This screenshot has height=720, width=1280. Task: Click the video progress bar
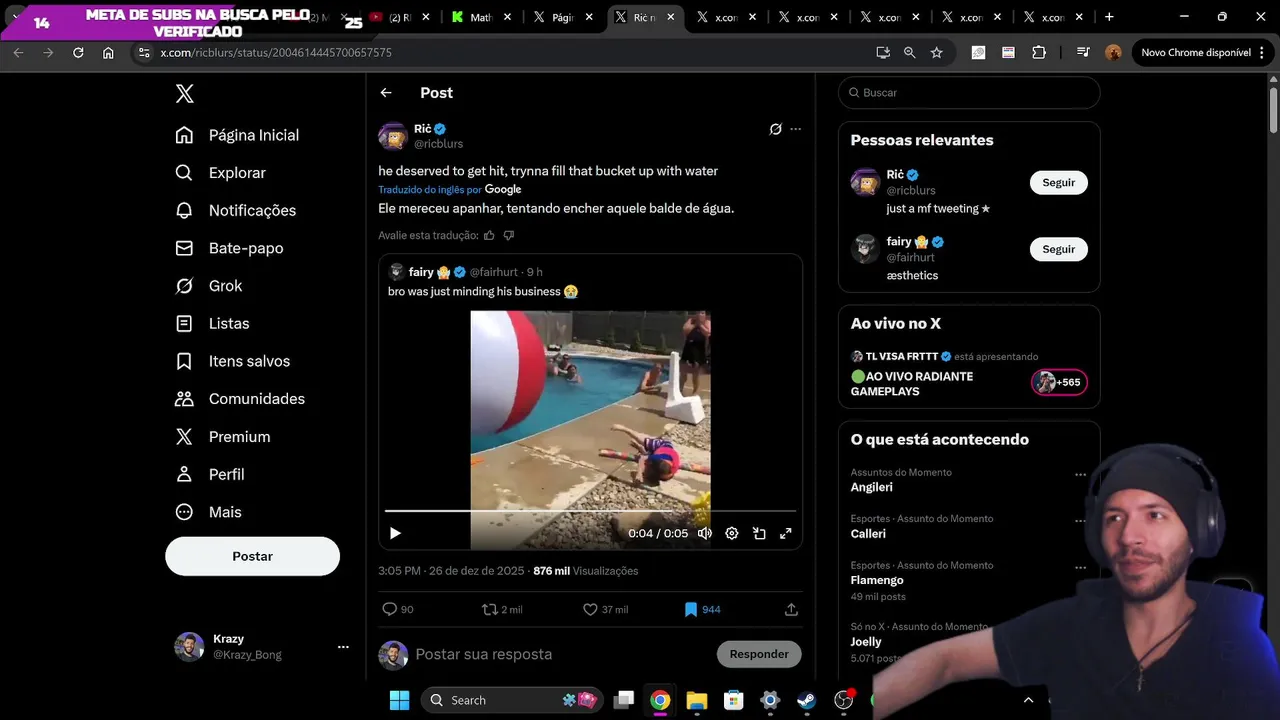click(x=590, y=511)
